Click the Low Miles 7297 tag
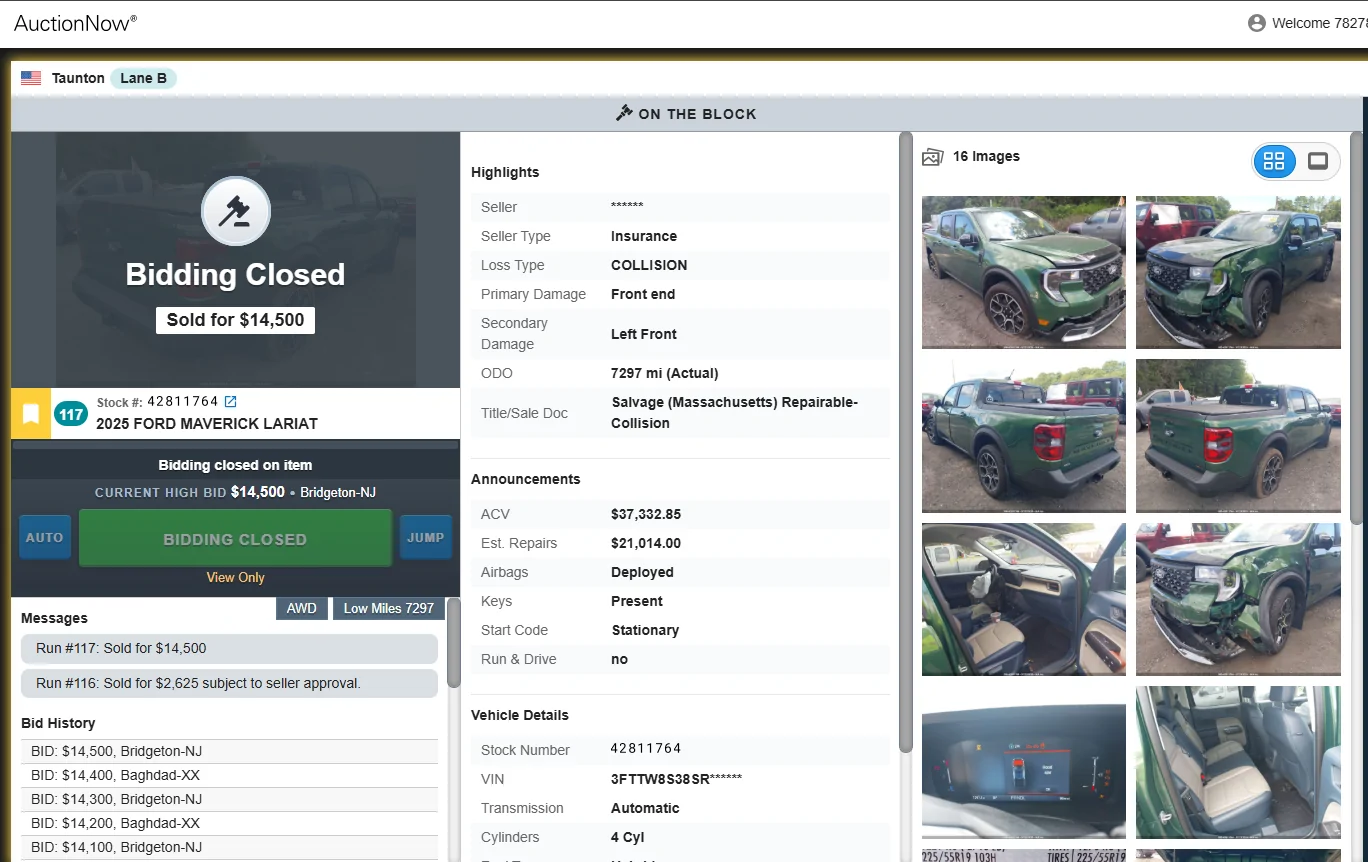 389,608
